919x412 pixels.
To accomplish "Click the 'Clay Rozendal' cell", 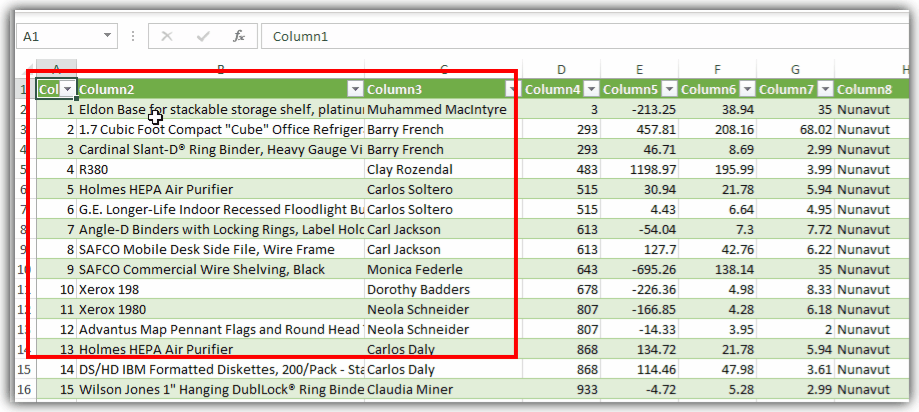I will coord(443,169).
